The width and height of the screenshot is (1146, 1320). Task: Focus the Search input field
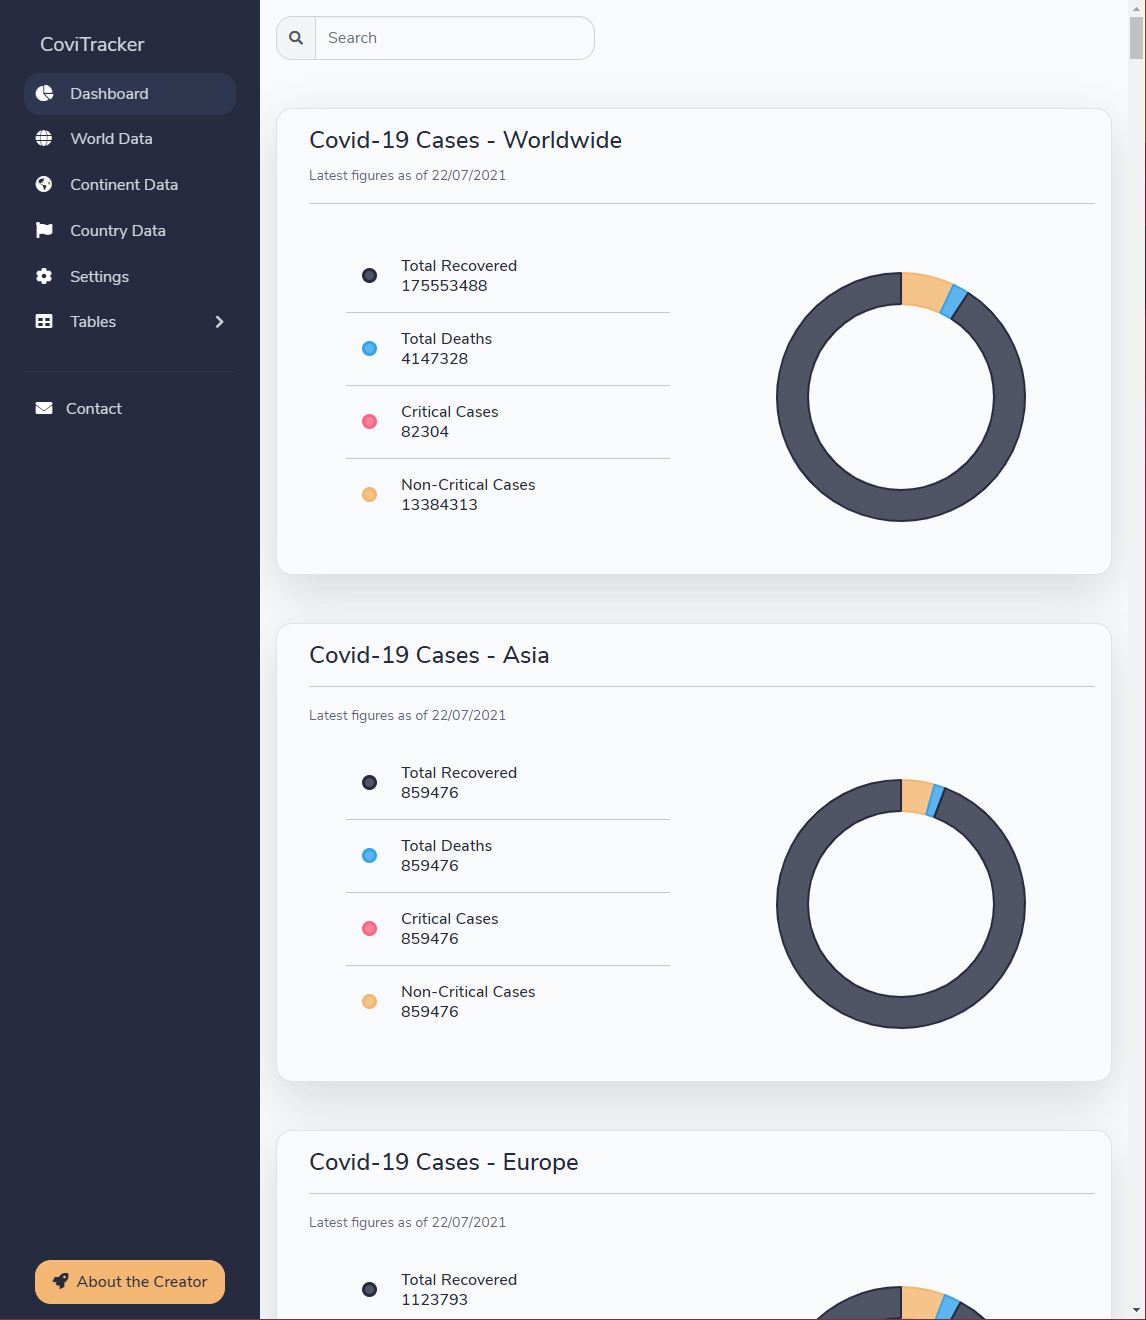455,38
